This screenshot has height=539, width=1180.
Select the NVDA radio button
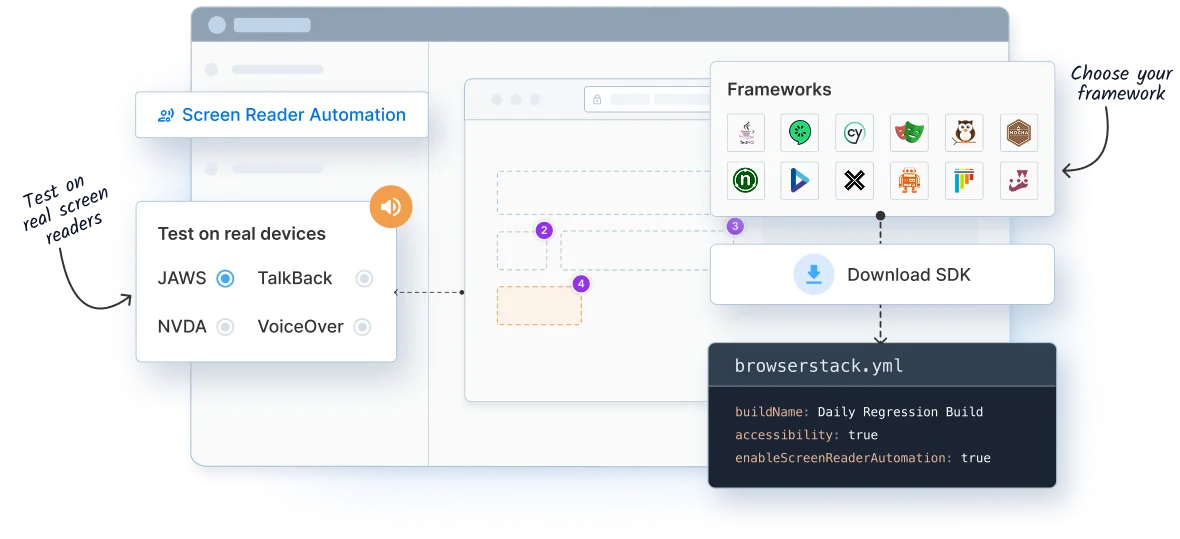tap(225, 327)
